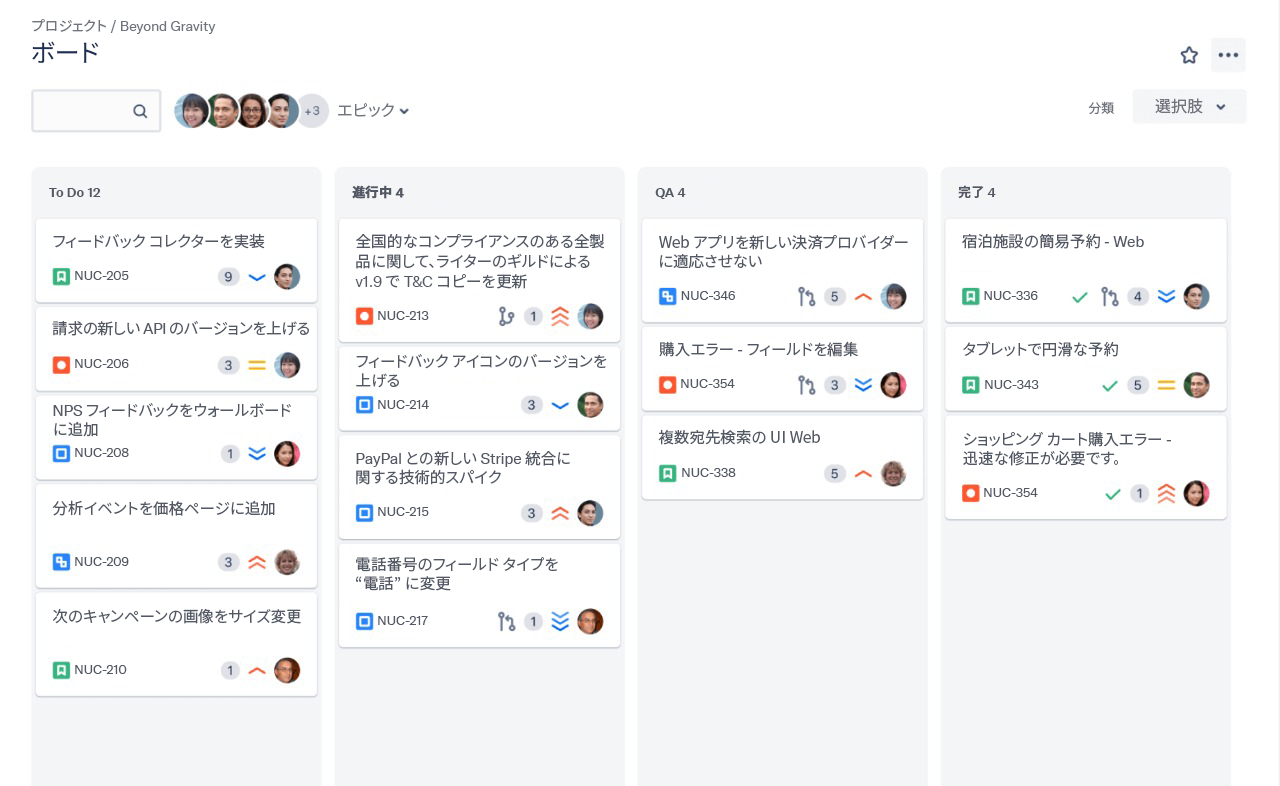Open the Beyond Gravity breadcrumb link
This screenshot has height=786, width=1280.
167,26
